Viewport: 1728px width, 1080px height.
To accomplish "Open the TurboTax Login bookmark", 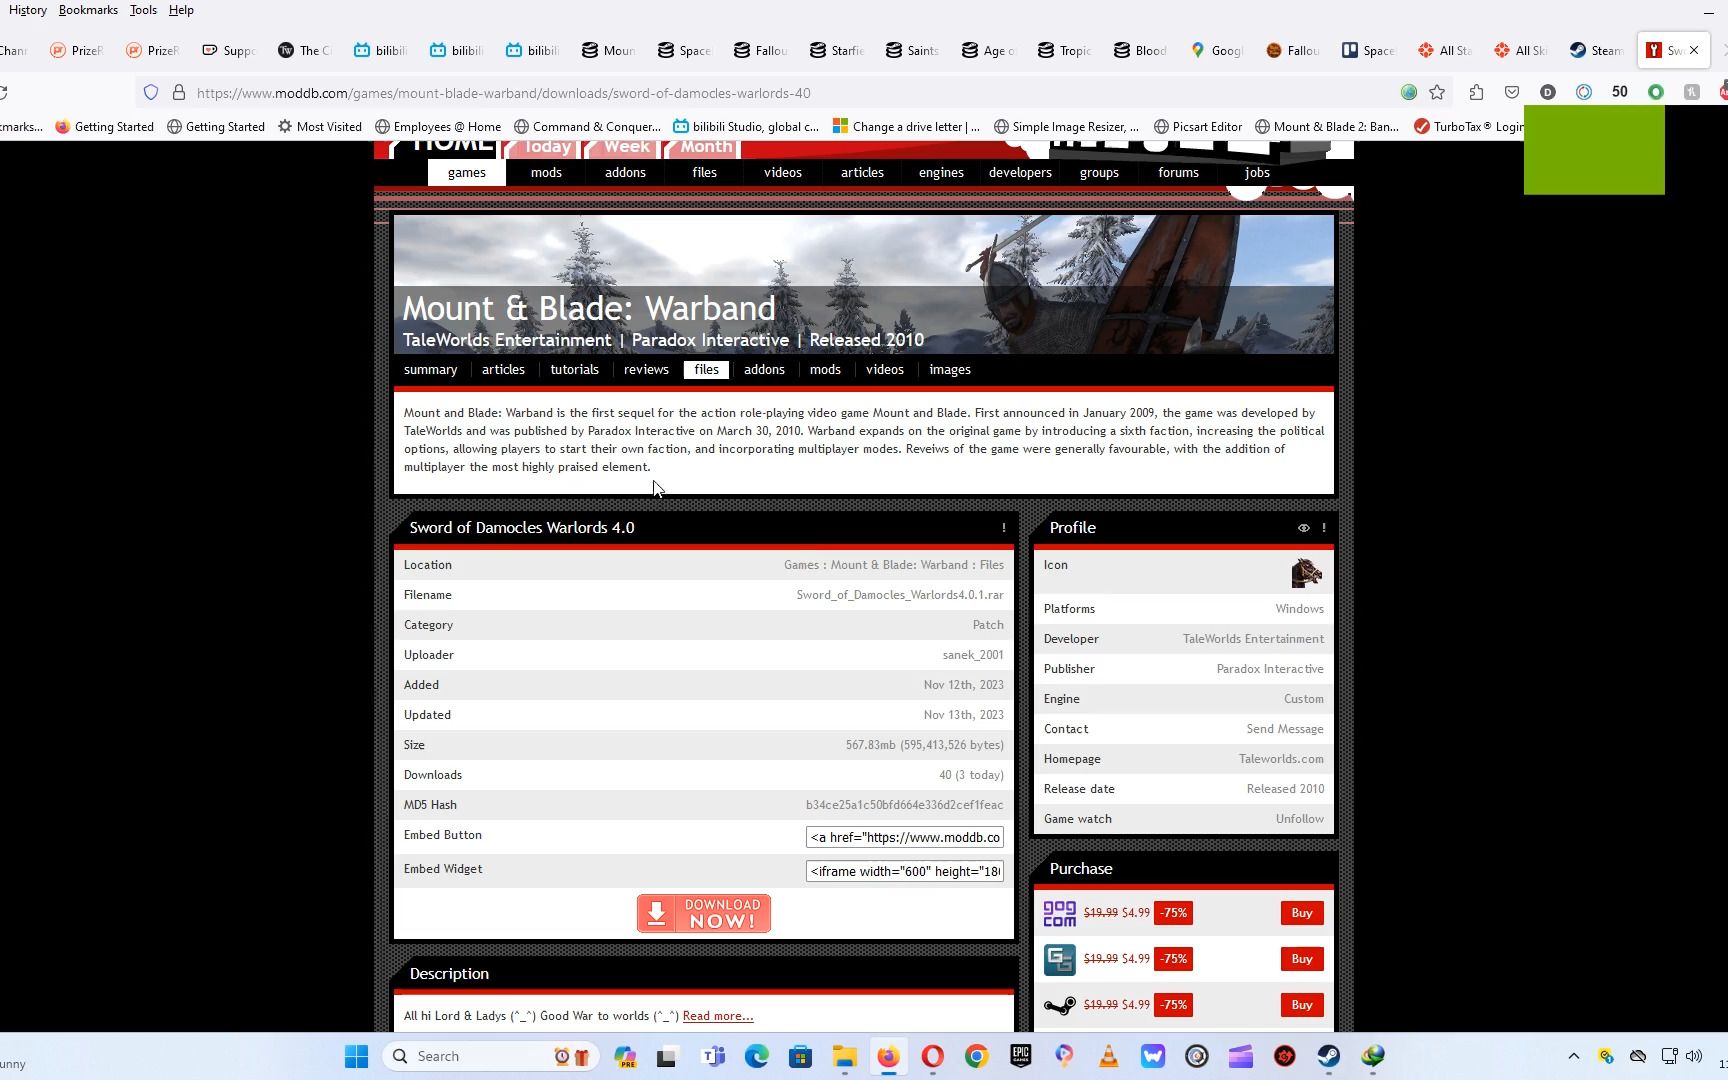I will tap(1470, 127).
